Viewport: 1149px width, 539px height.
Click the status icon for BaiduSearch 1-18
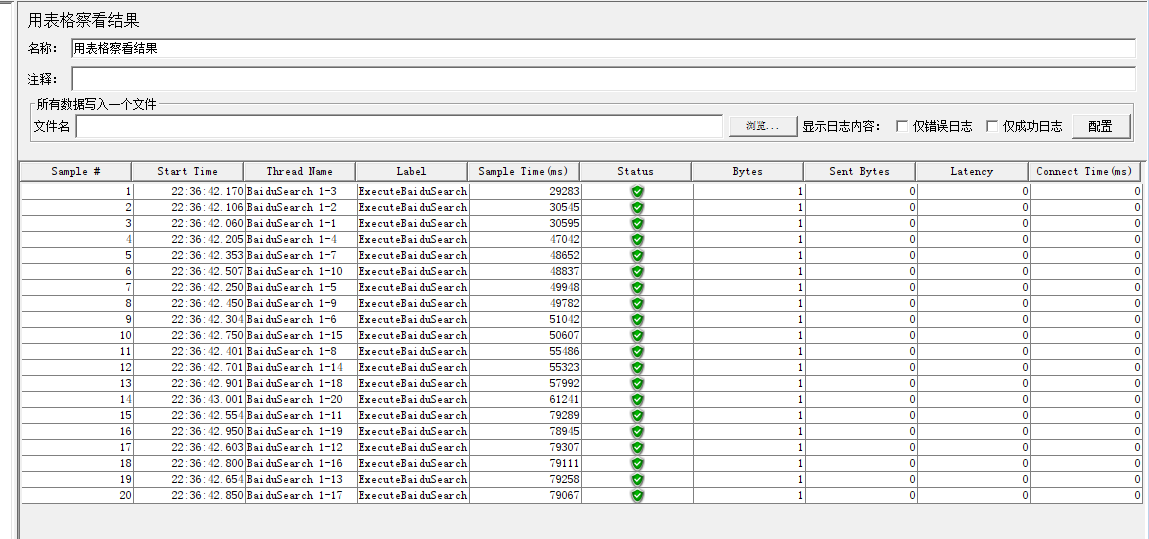click(638, 384)
